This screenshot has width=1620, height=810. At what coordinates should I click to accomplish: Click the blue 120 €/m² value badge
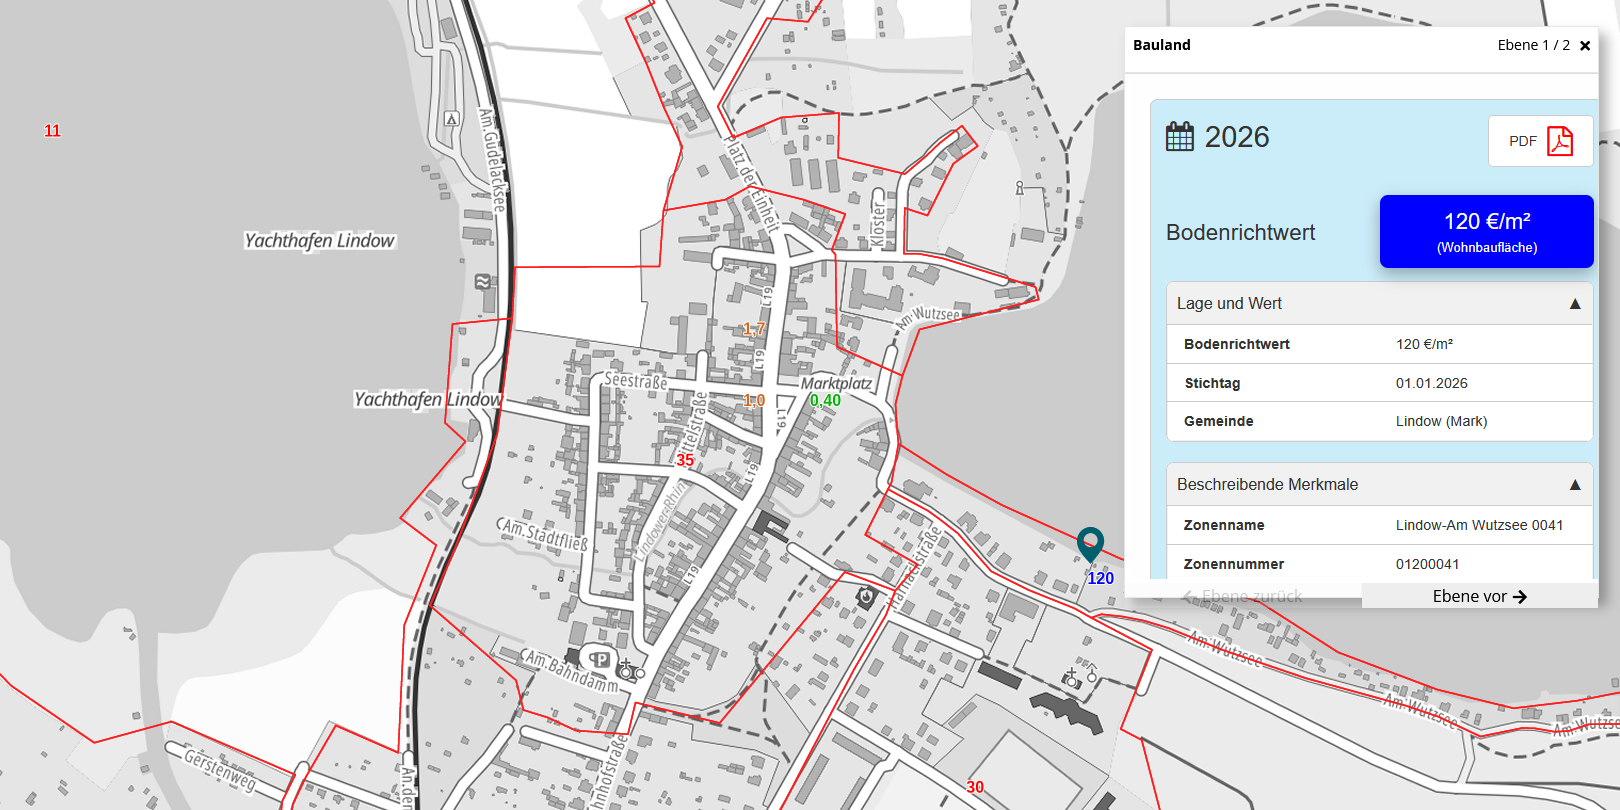pos(1486,232)
